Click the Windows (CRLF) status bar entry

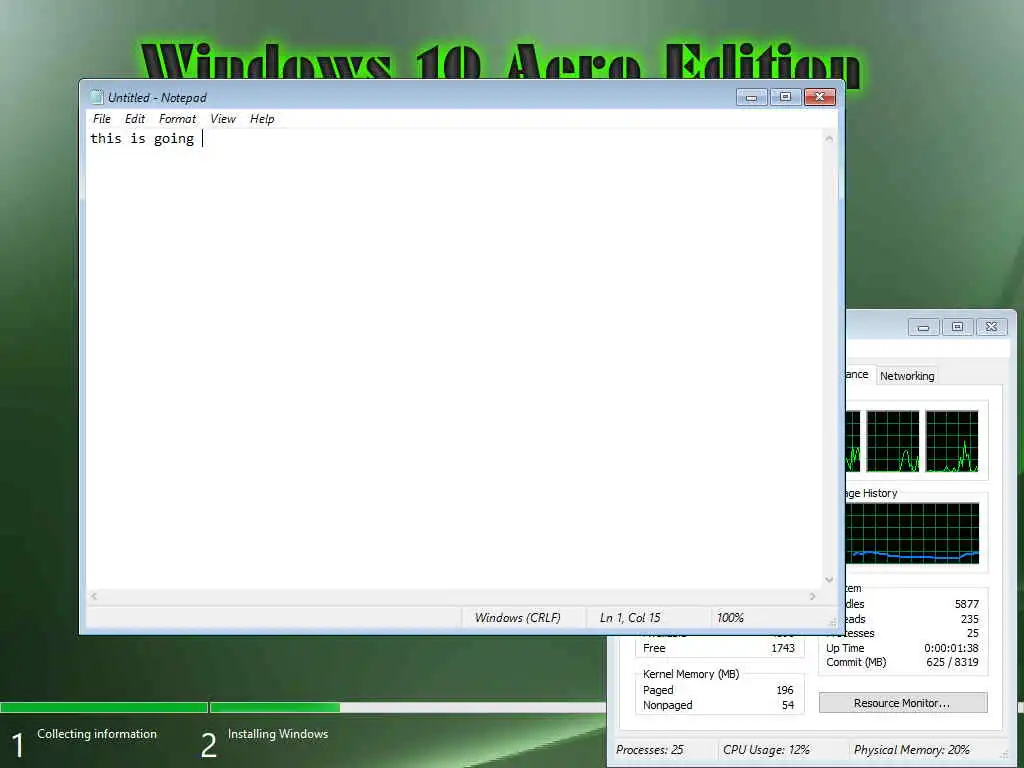[517, 617]
